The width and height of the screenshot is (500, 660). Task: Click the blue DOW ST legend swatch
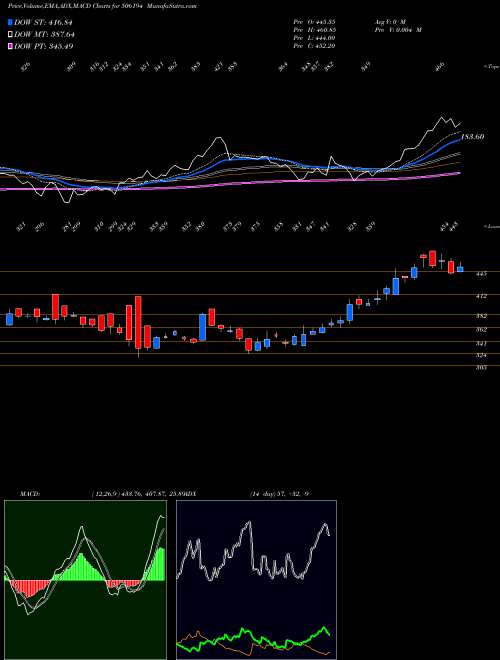coord(11,22)
